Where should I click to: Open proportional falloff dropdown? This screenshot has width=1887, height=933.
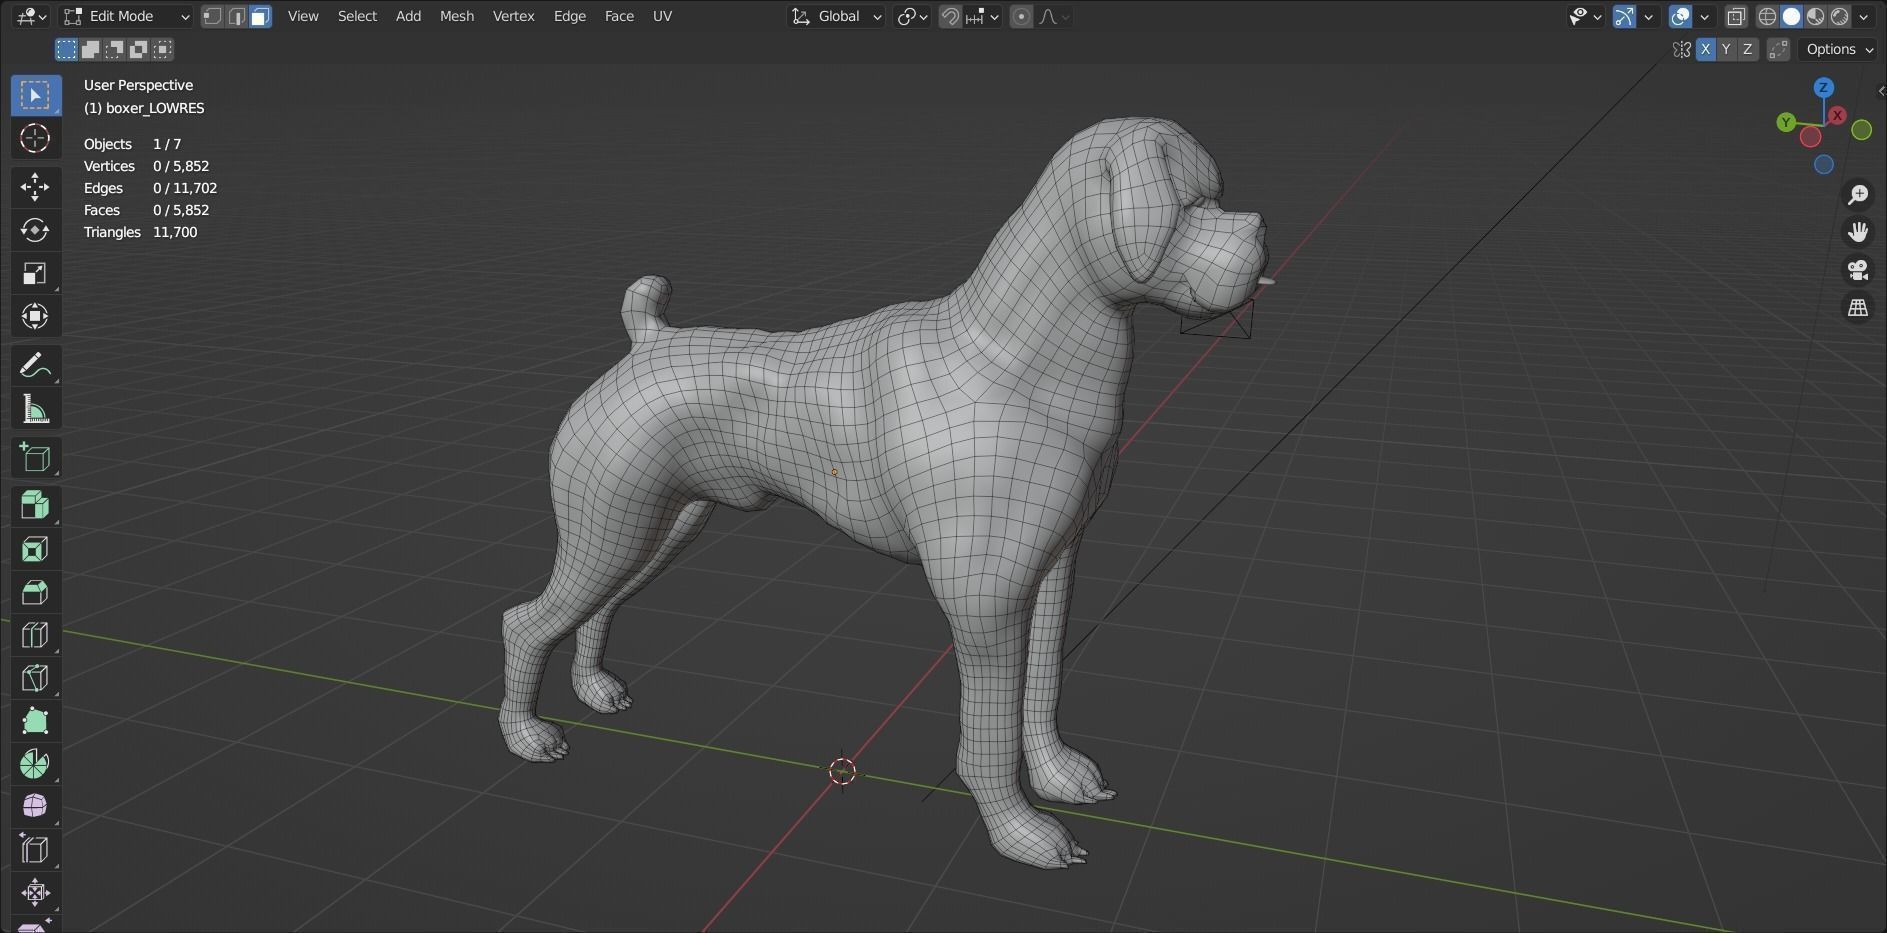tap(1053, 16)
